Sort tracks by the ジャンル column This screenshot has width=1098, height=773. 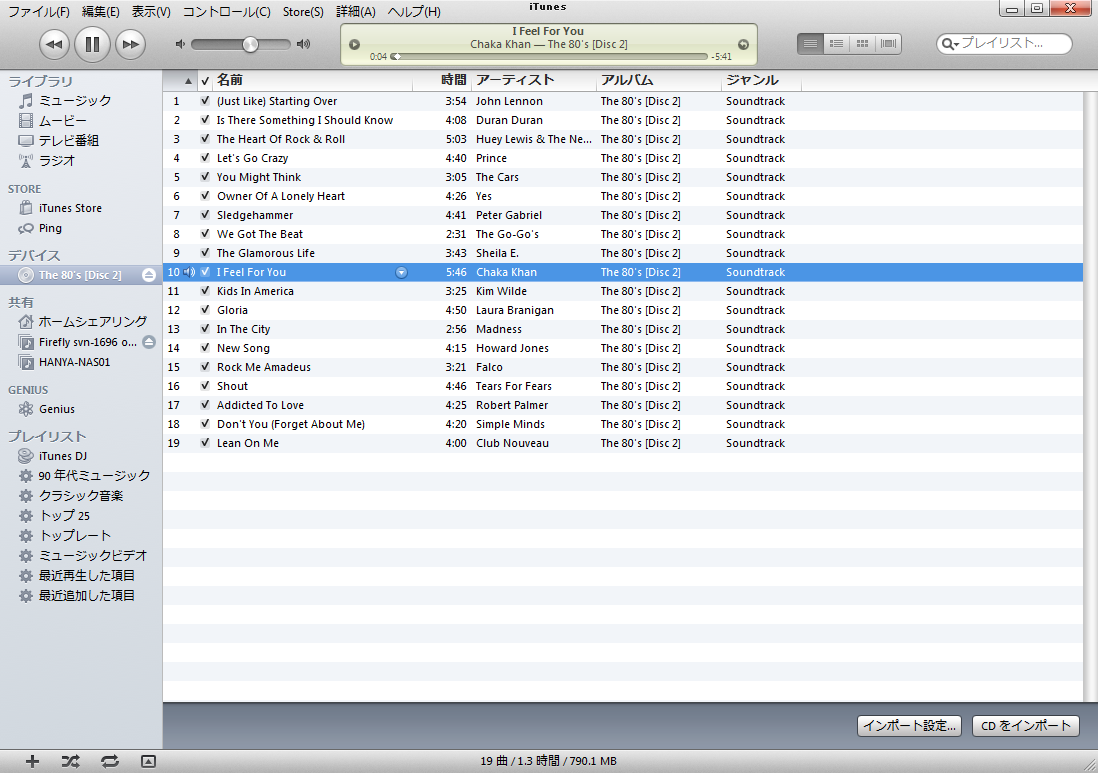tap(762, 81)
